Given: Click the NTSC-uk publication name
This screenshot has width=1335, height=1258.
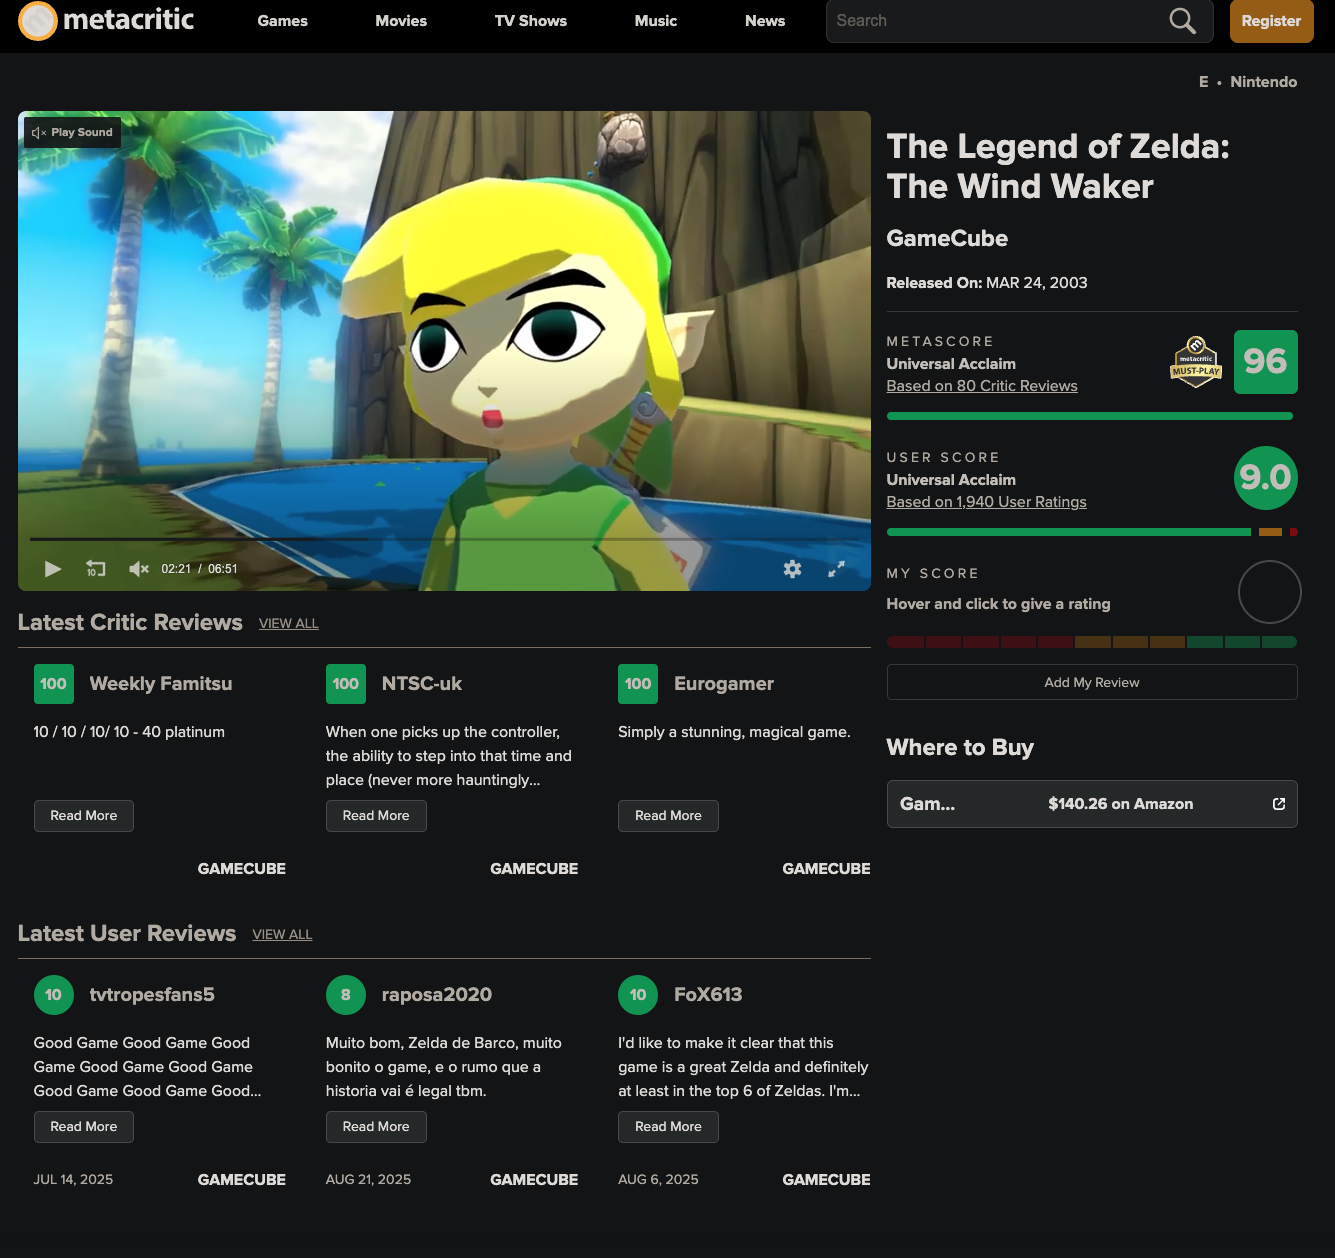Looking at the screenshot, I should 422,684.
